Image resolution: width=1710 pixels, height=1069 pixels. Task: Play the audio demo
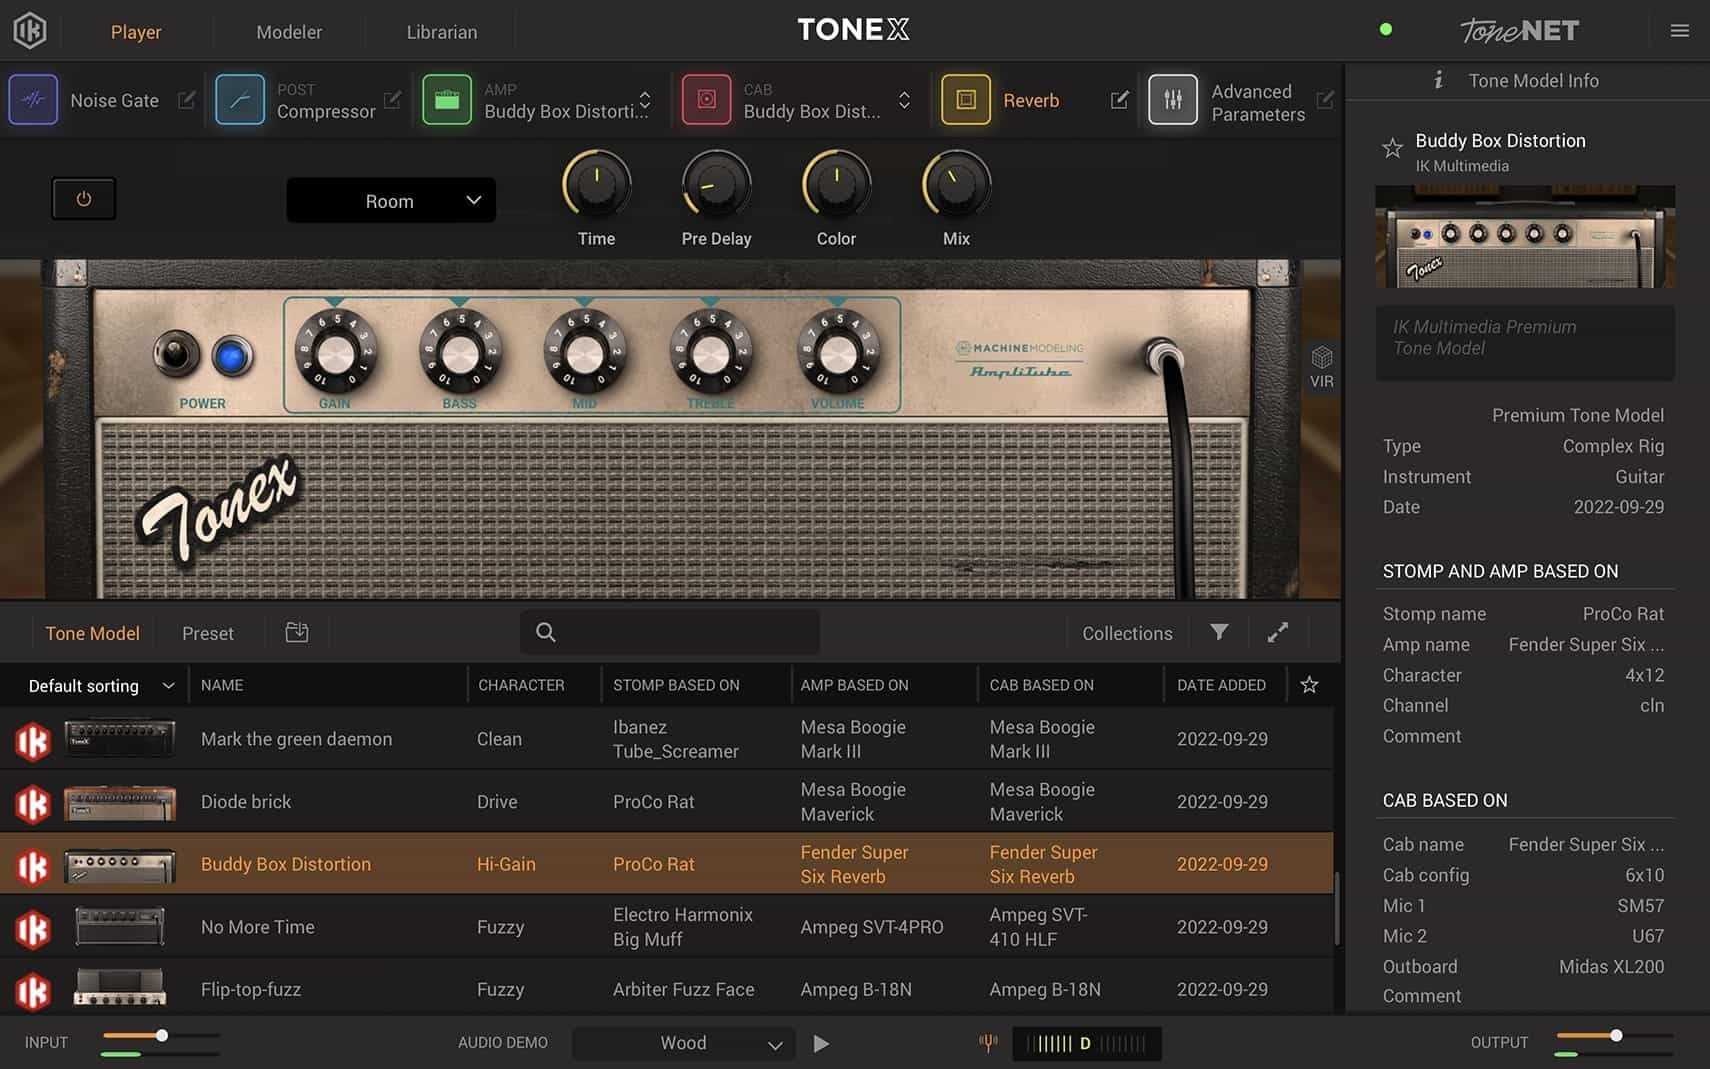tap(821, 1043)
